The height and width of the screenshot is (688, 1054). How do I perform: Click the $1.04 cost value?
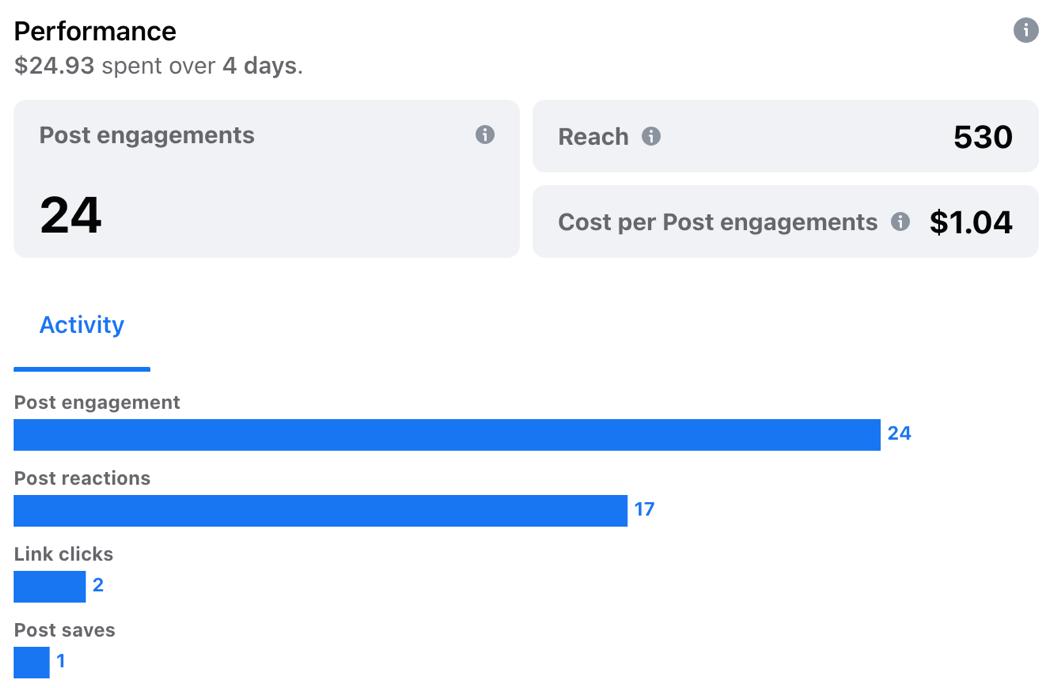[970, 222]
